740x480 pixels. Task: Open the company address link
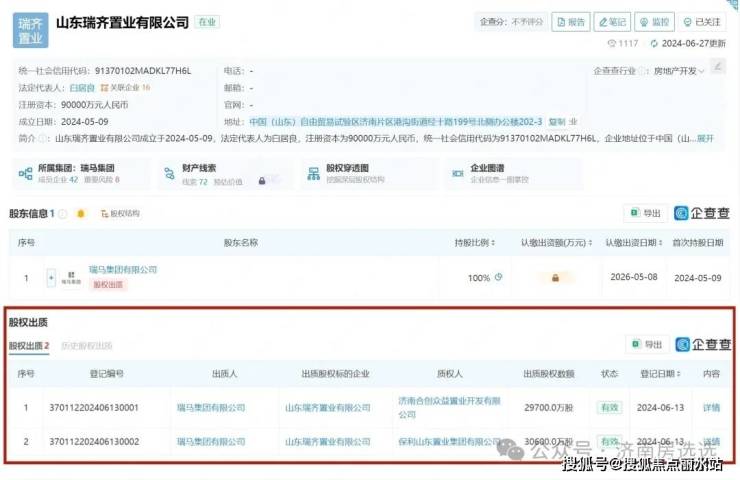click(x=395, y=122)
